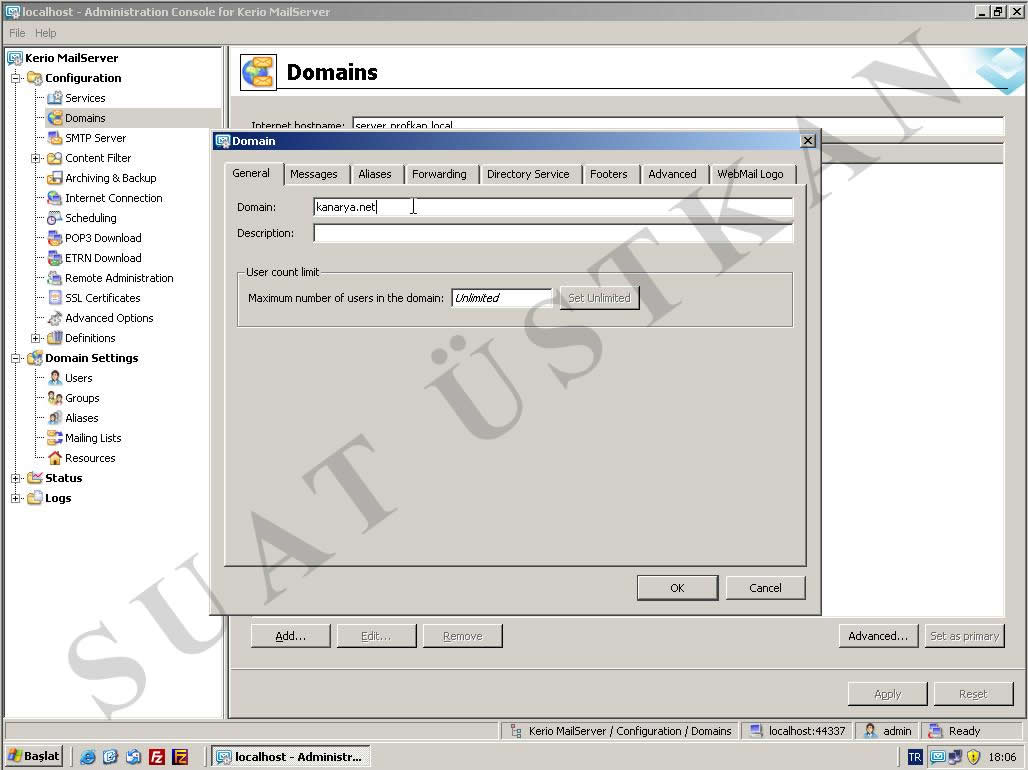This screenshot has height=770, width=1028.
Task: Click the Add... button in Domains
Action: [x=290, y=636]
